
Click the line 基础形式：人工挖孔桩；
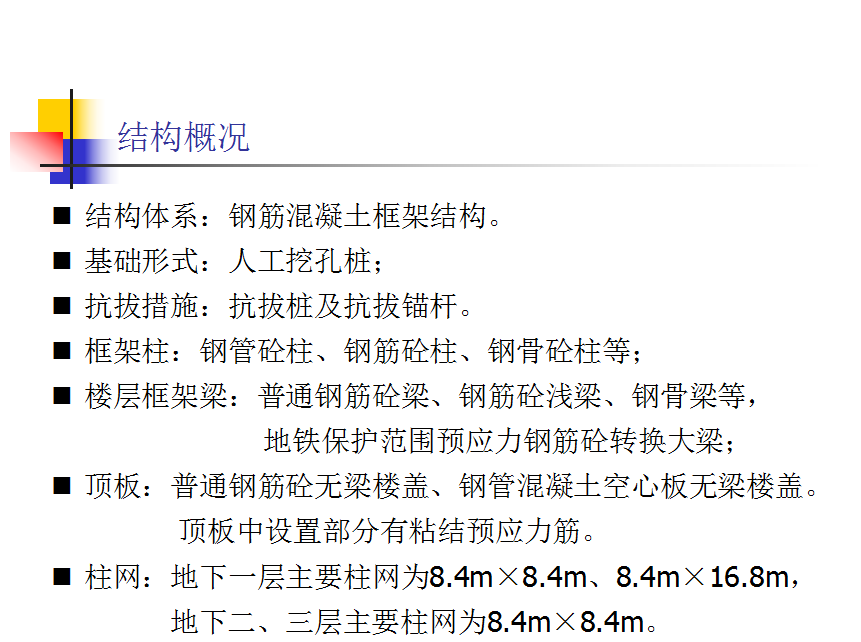click(233, 261)
